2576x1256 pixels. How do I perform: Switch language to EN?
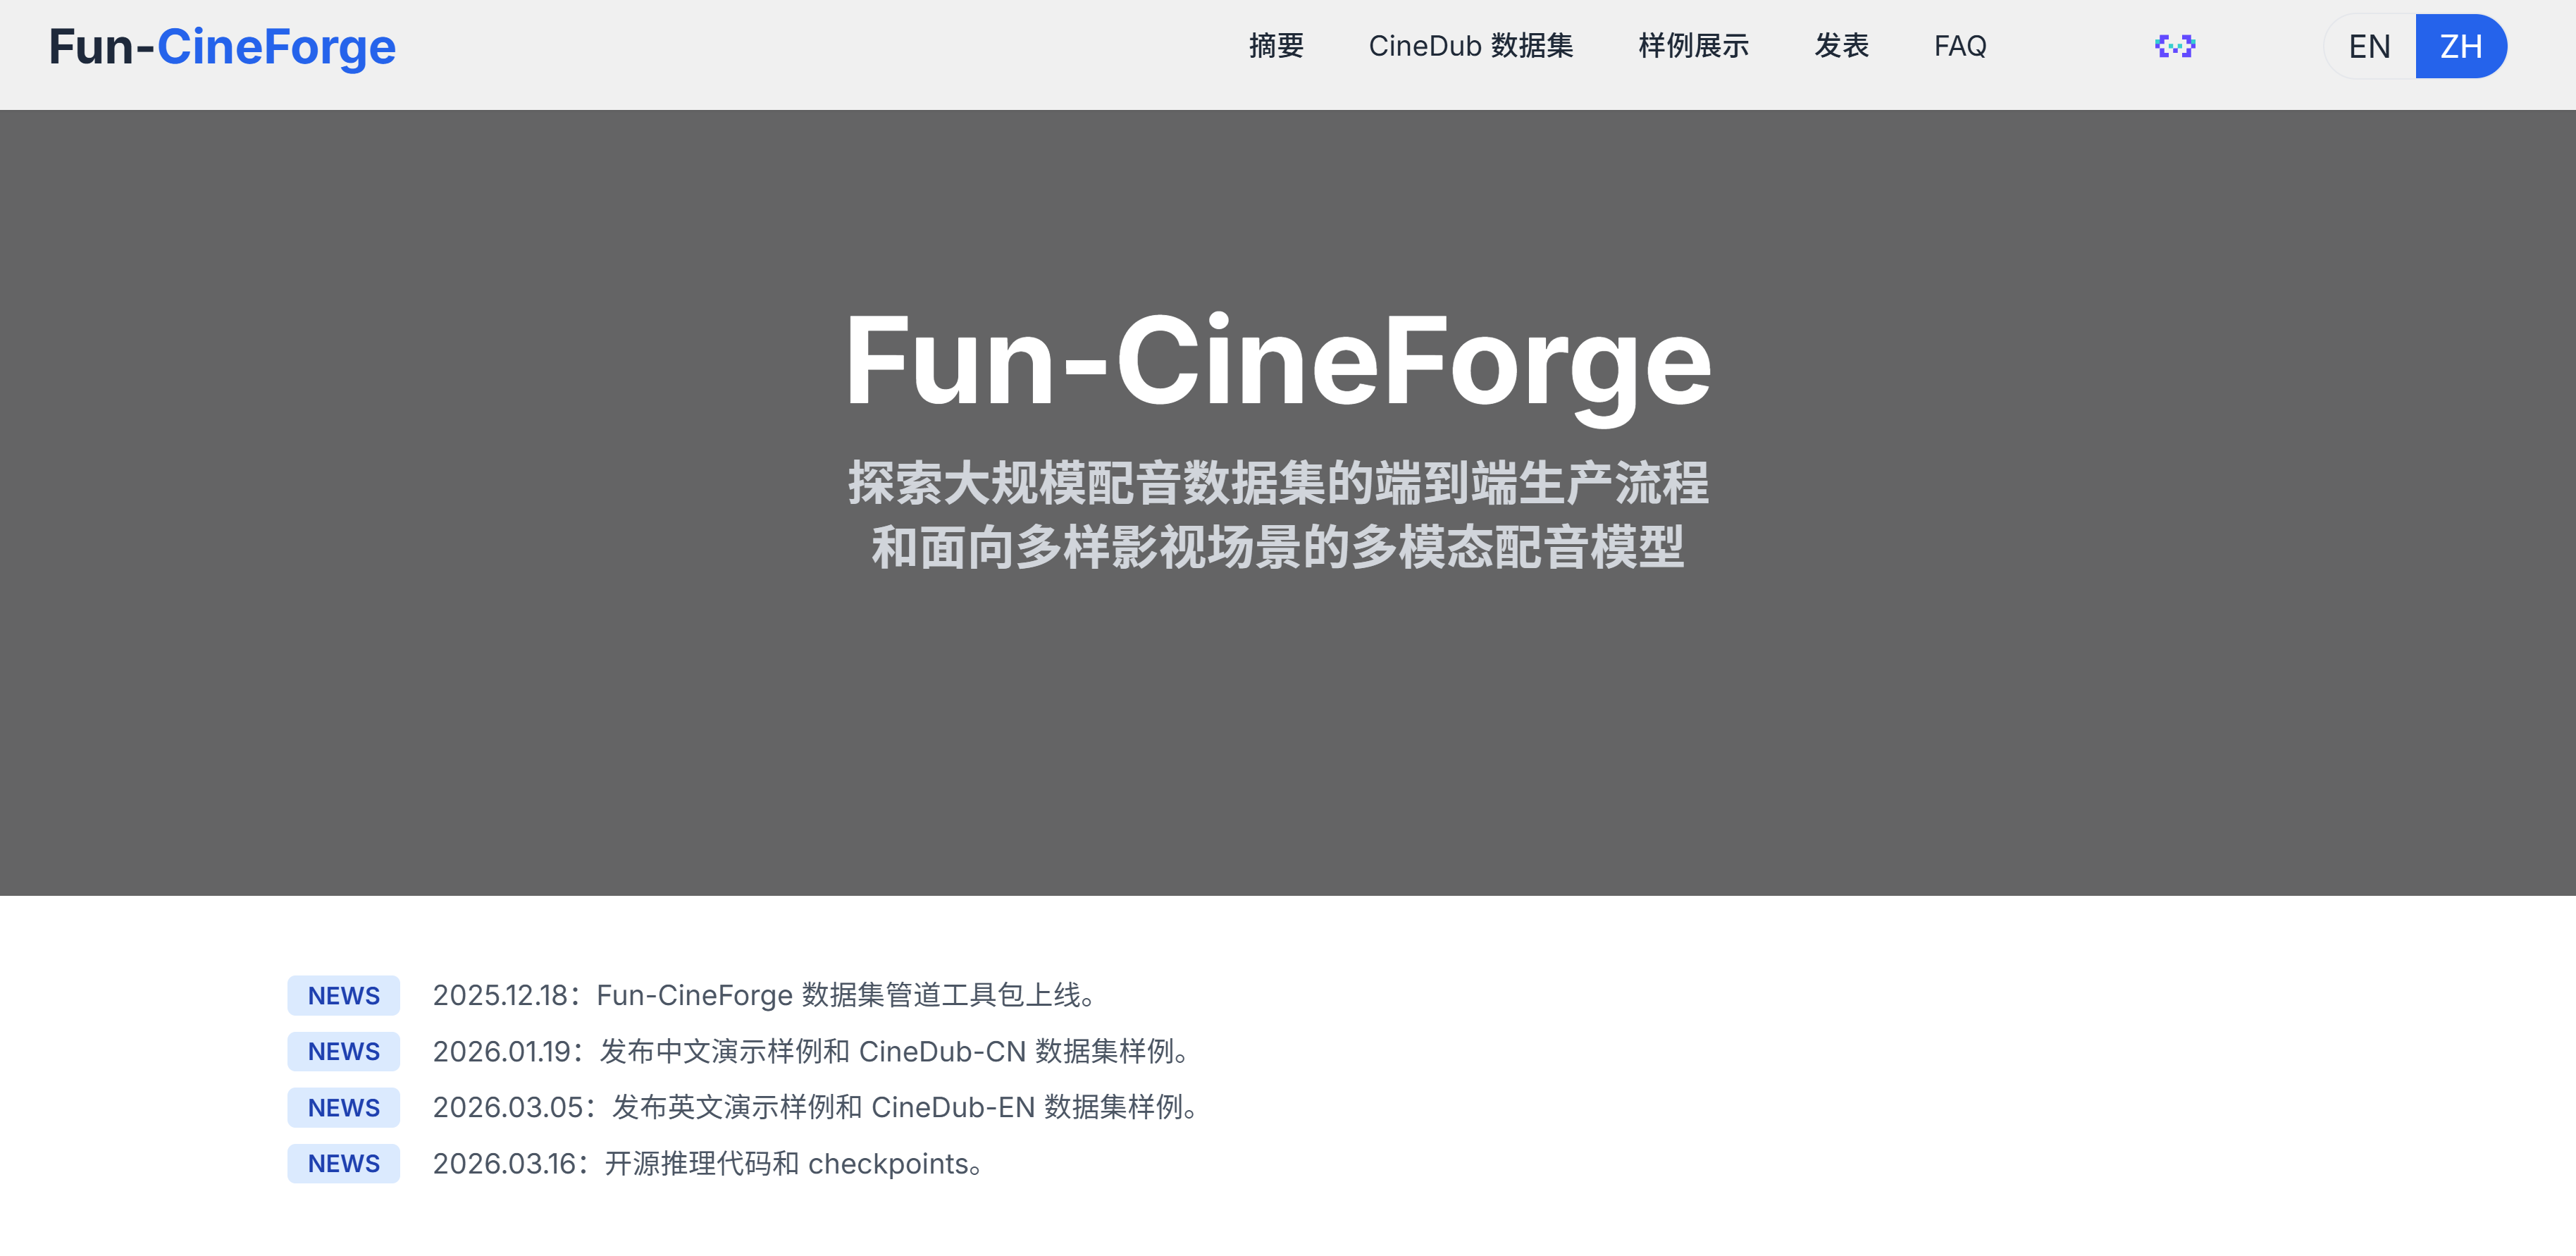[2368, 47]
